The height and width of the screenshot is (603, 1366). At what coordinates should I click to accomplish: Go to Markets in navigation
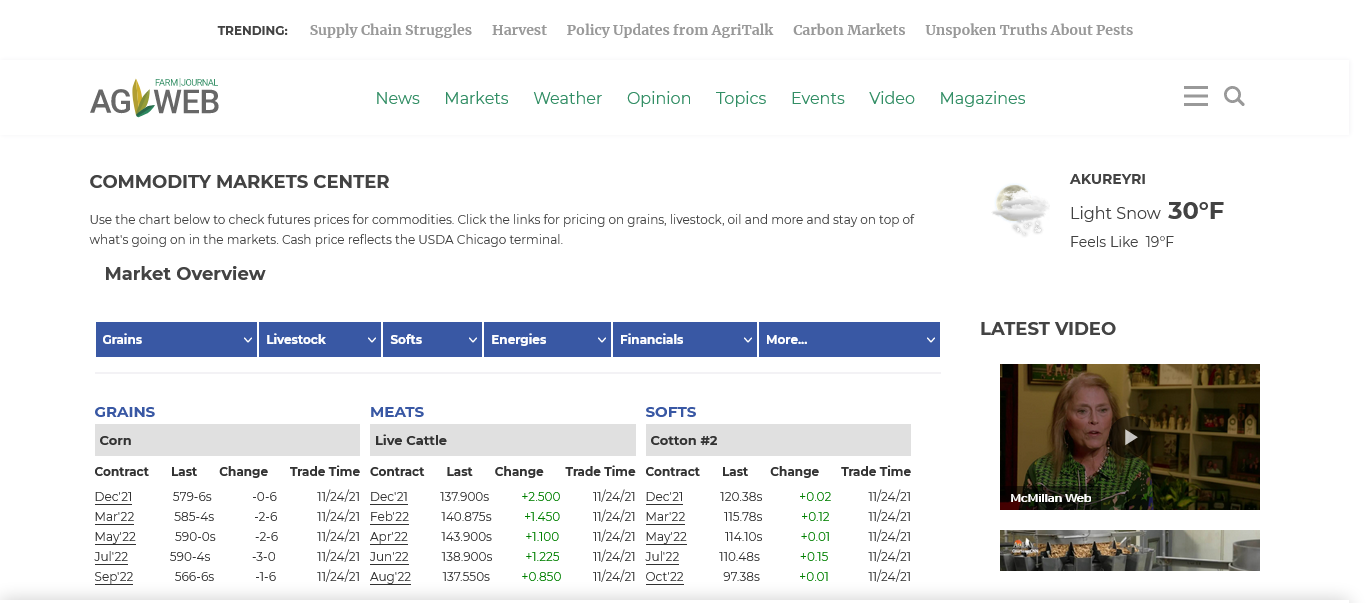(476, 98)
